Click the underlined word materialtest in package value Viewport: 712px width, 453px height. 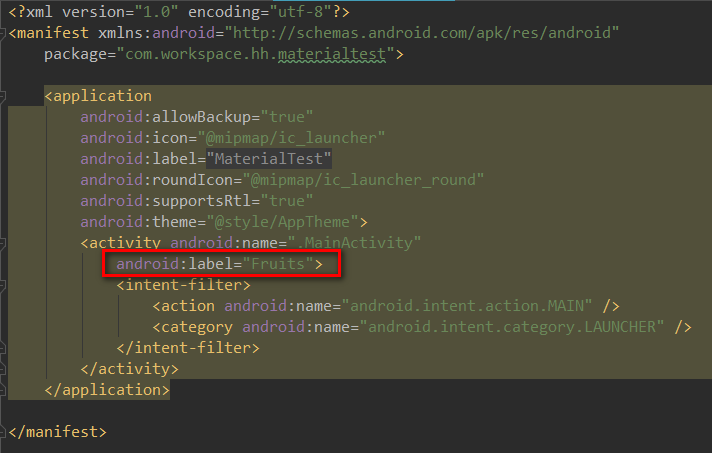[332, 54]
